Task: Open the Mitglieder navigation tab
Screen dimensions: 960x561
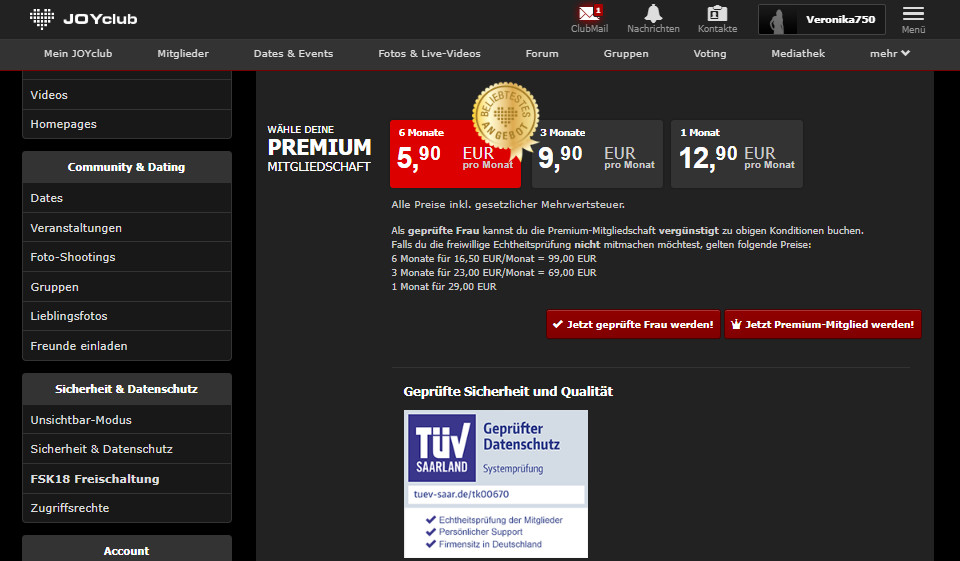Action: coord(183,53)
